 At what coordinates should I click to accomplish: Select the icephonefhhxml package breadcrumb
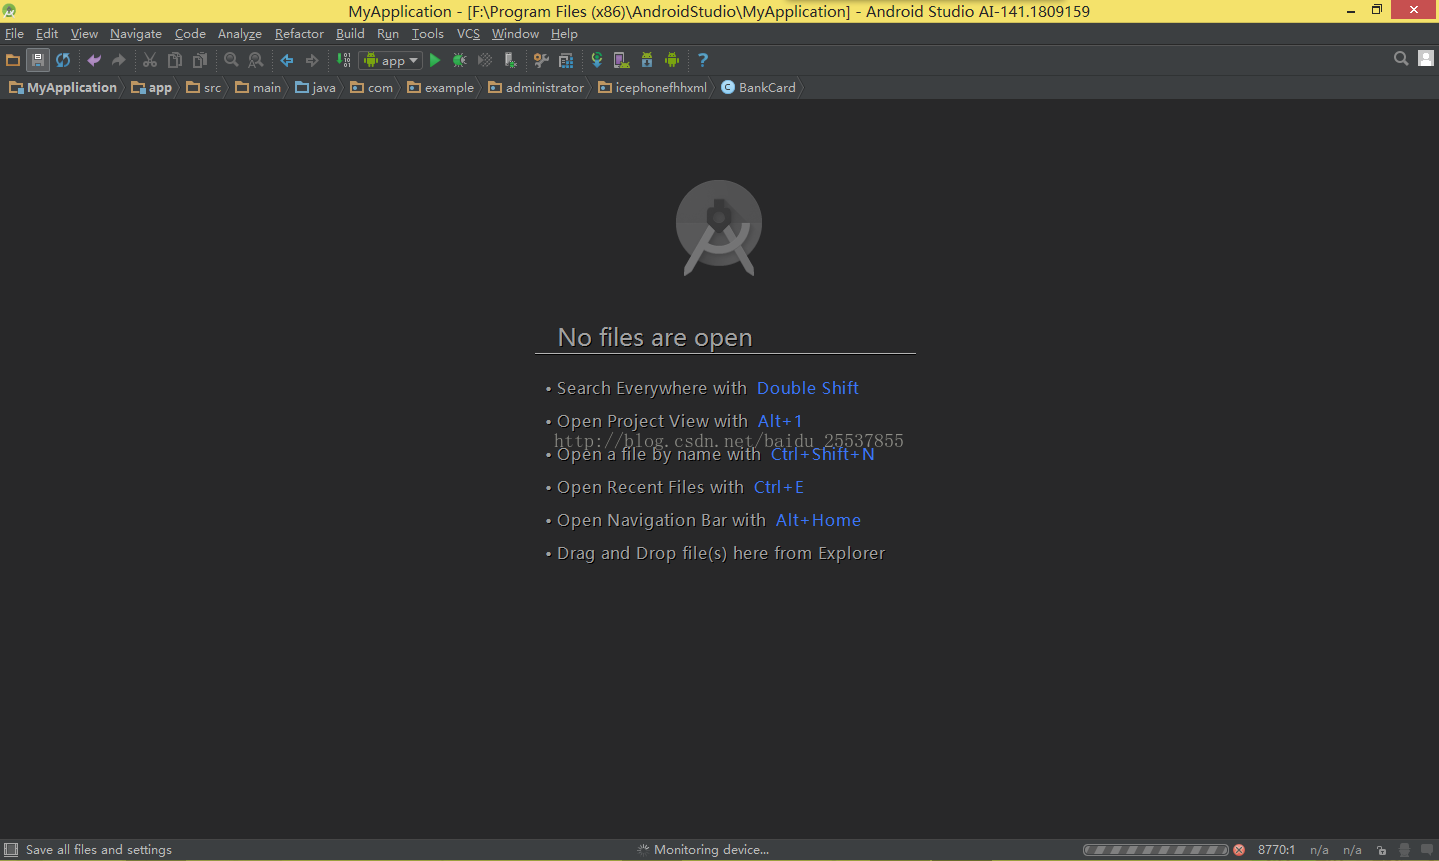tap(652, 88)
